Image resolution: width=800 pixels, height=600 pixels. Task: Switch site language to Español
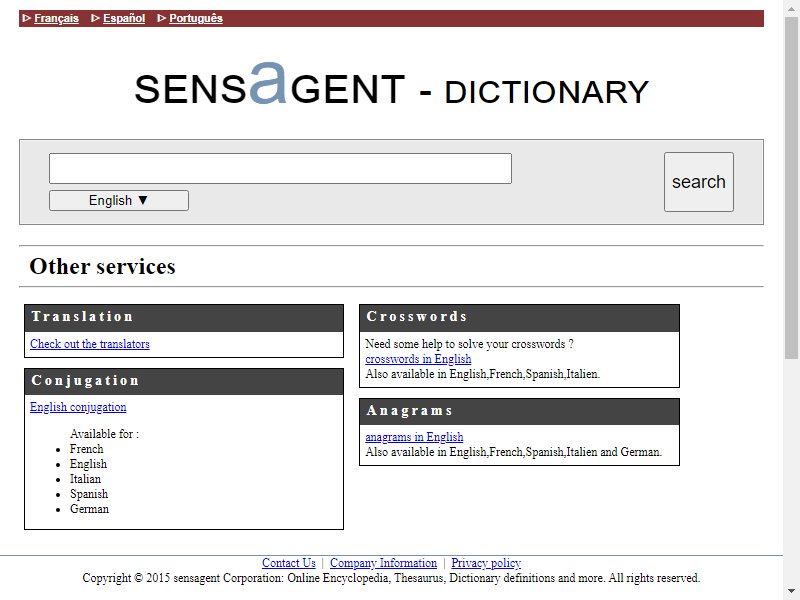(x=124, y=18)
